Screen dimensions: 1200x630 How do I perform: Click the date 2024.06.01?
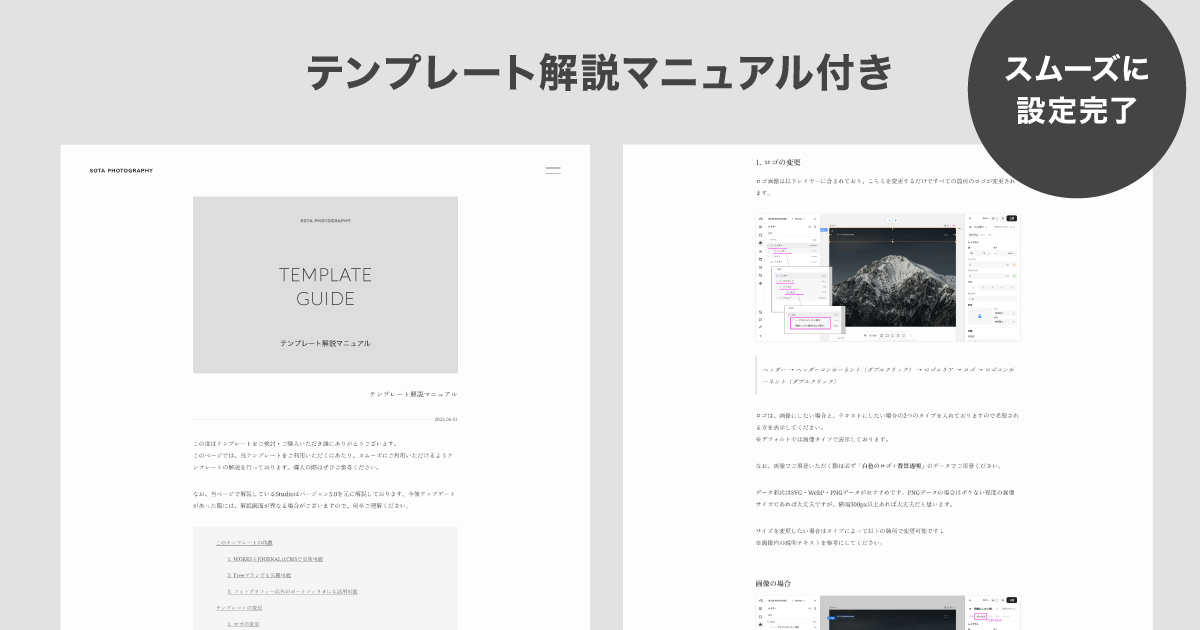pos(446,419)
